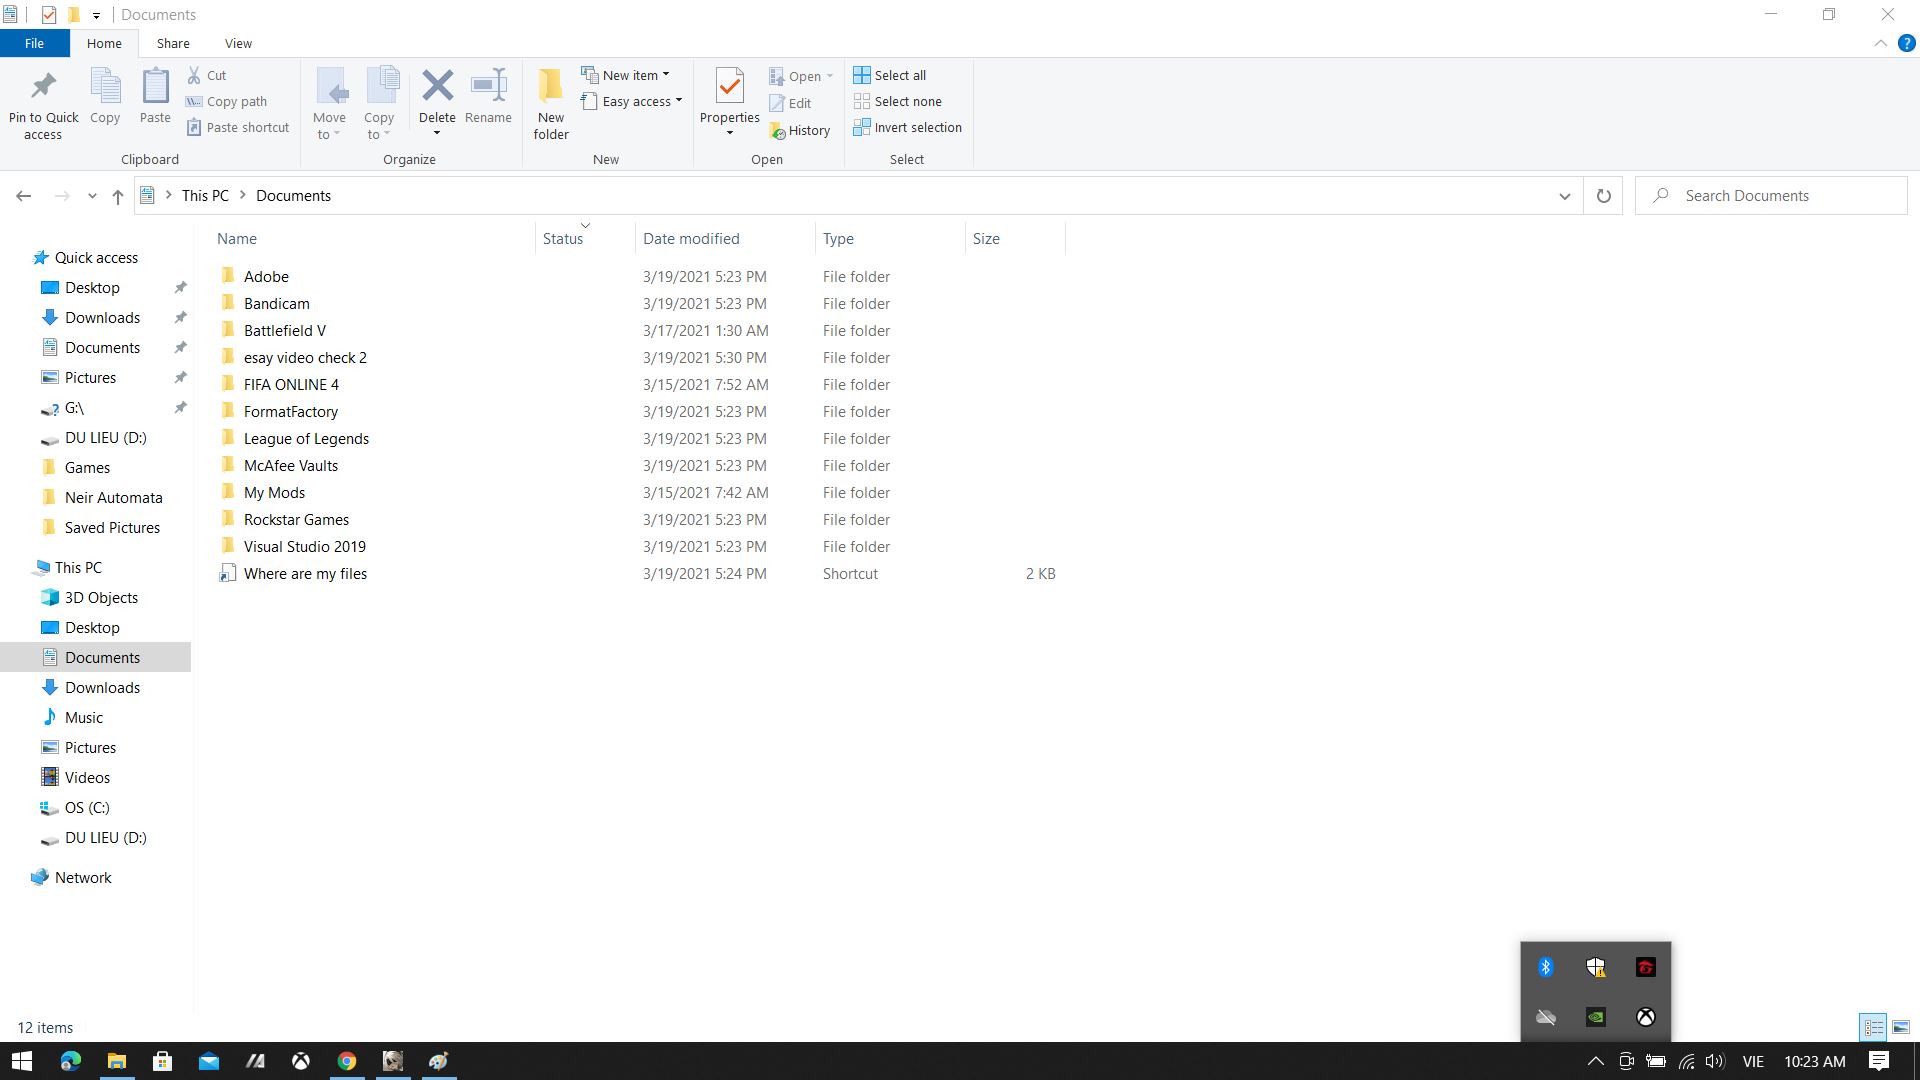Switch to large thumbnails view toggle
This screenshot has width=1920, height=1080.
[1901, 1027]
